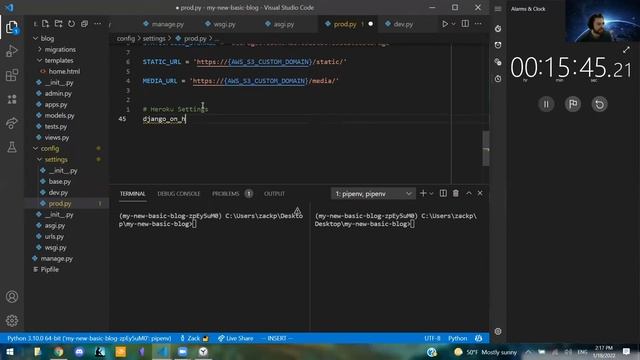Open the terminal selector dropdown pipenv

pos(373,194)
